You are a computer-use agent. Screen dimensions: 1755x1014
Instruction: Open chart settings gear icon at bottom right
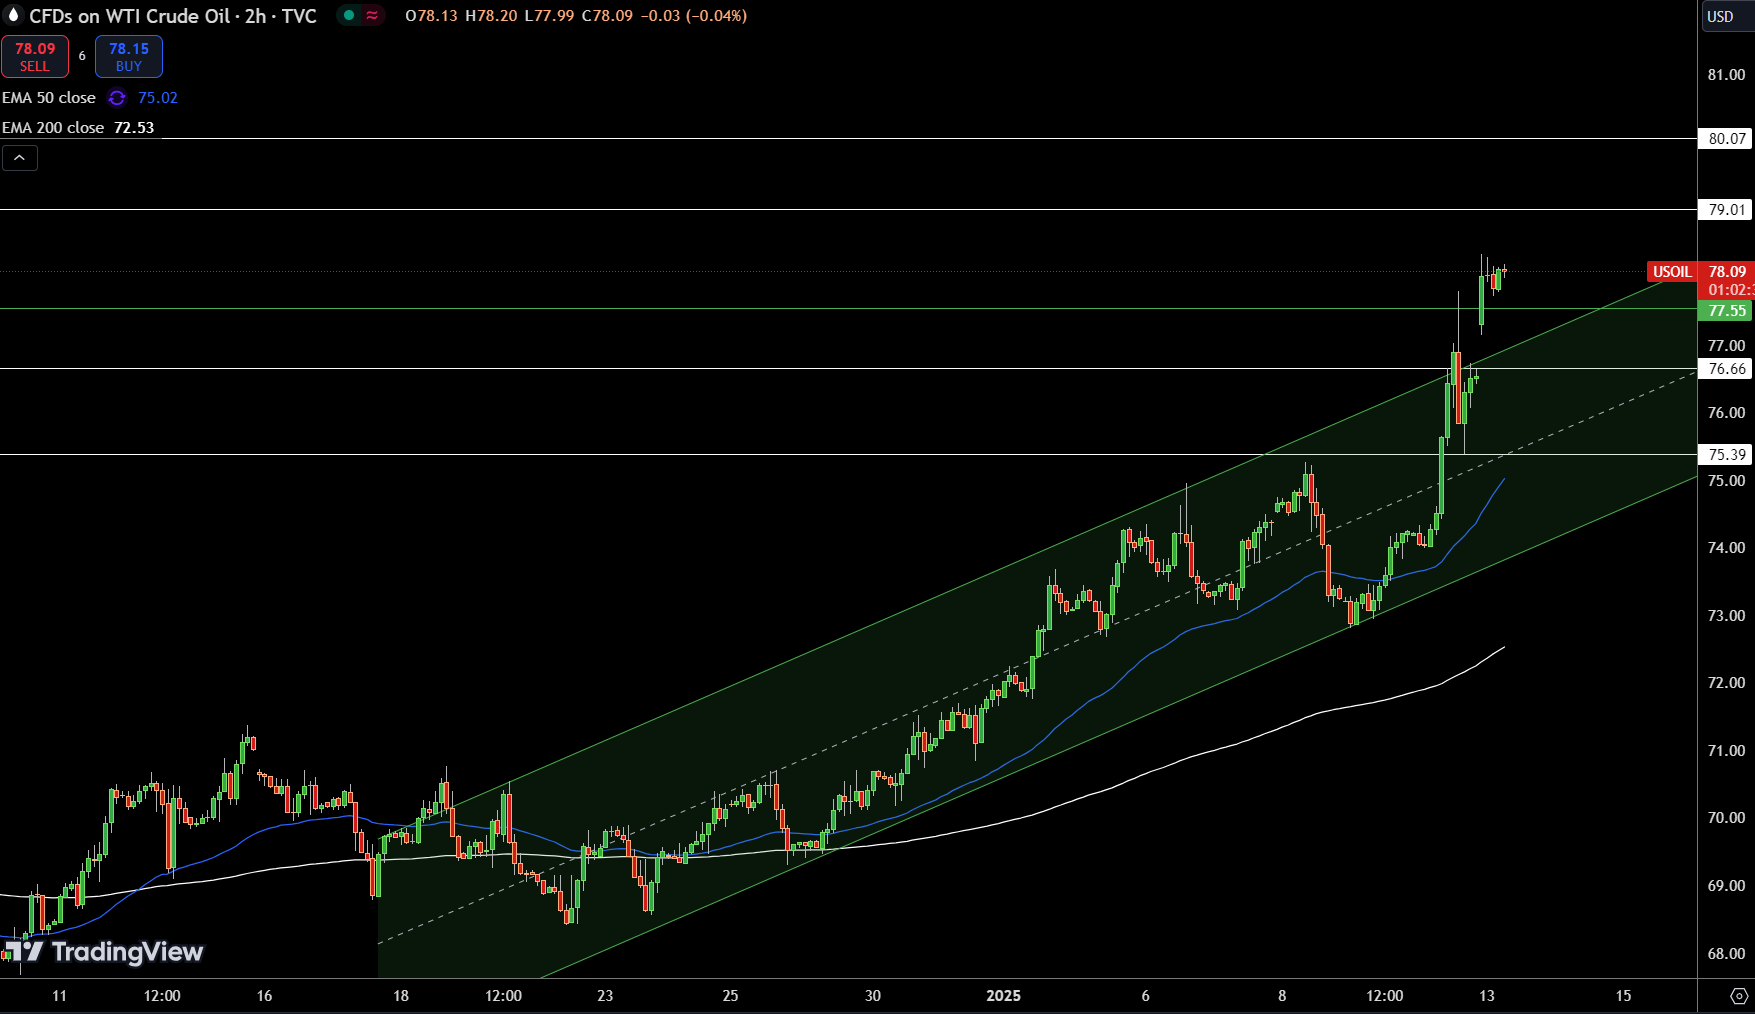pos(1739,996)
